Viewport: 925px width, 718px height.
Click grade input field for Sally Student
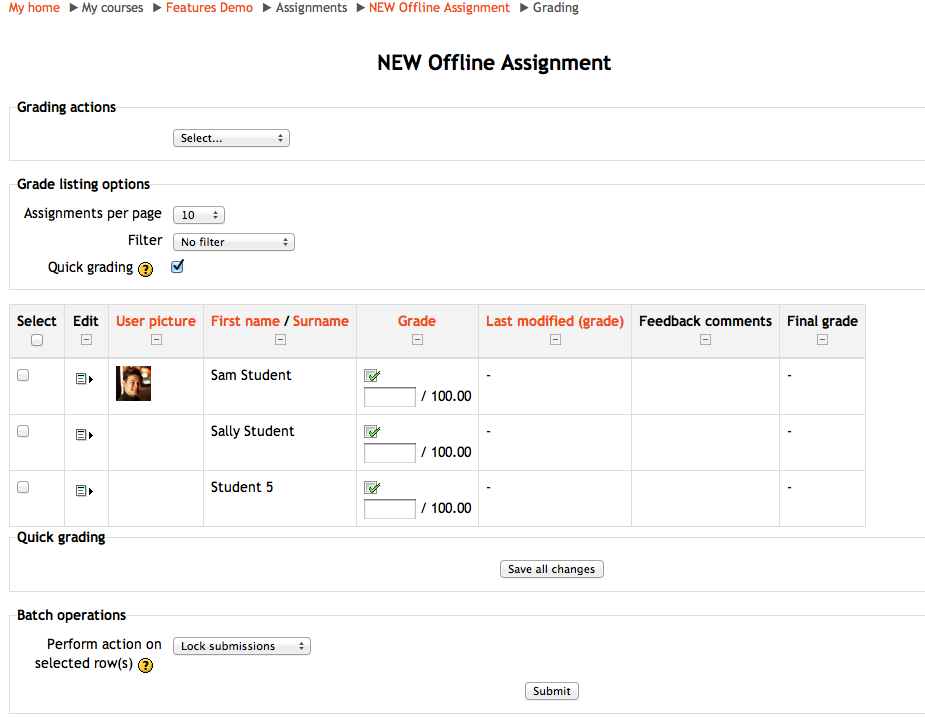click(390, 453)
